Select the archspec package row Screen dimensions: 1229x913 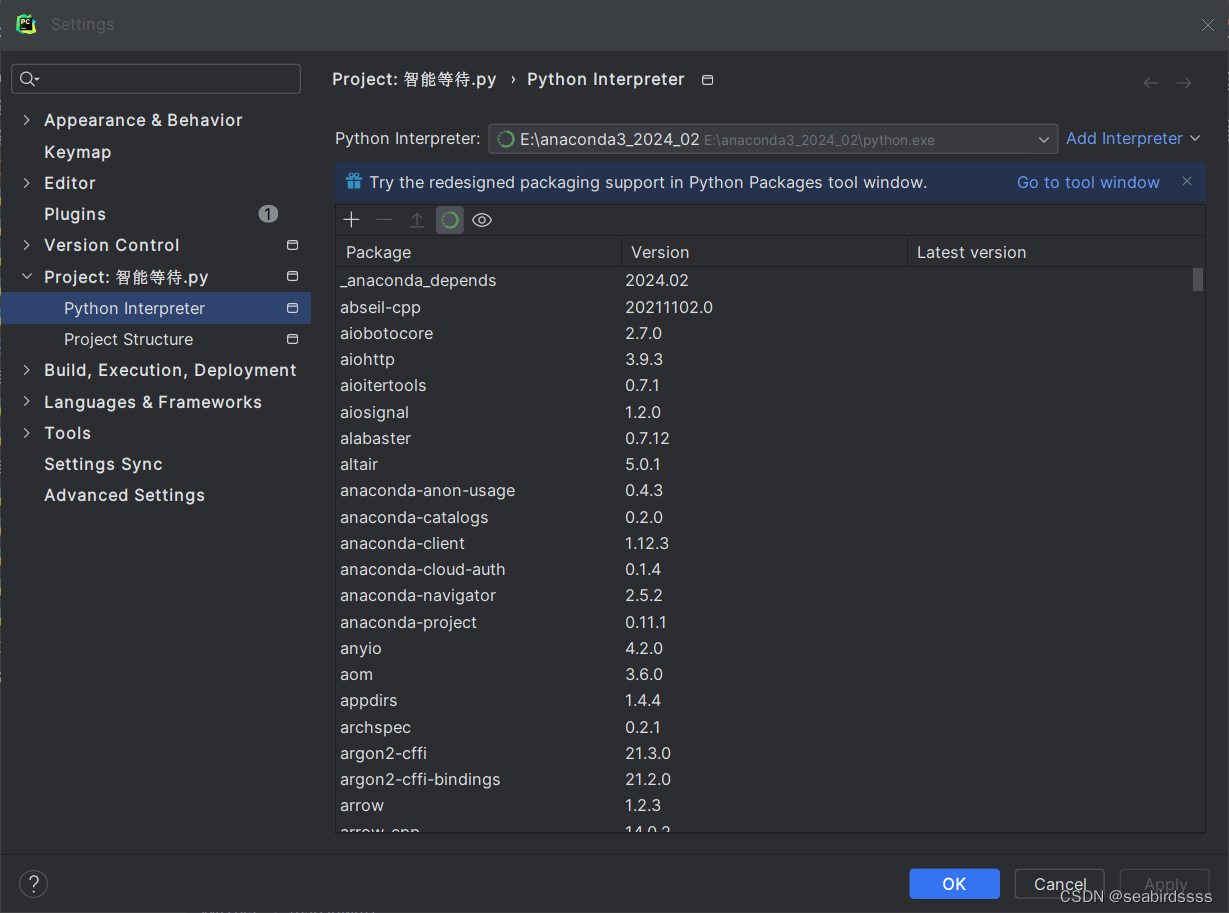point(764,727)
